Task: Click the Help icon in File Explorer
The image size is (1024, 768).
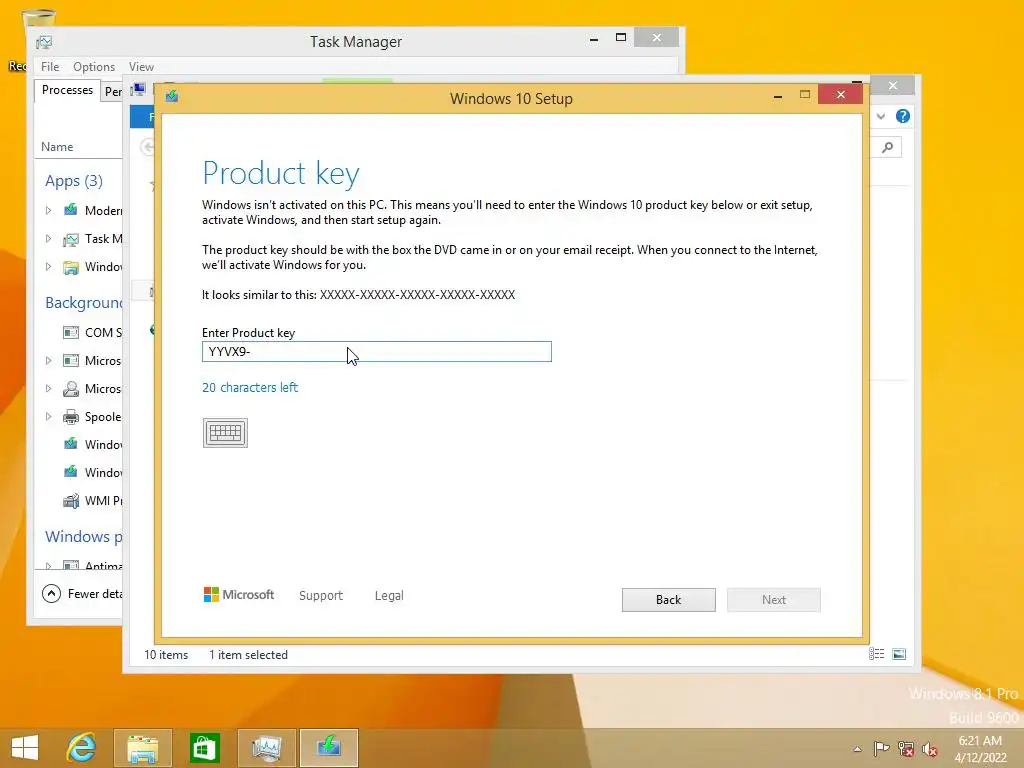Action: 903,116
